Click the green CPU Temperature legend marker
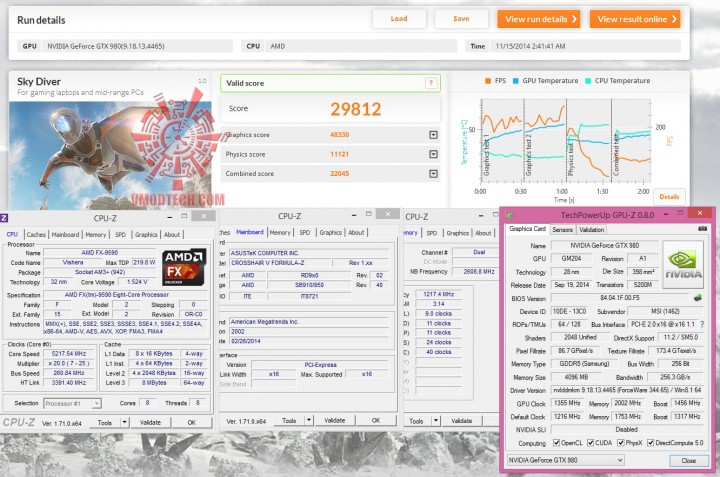720x477 pixels. click(588, 81)
